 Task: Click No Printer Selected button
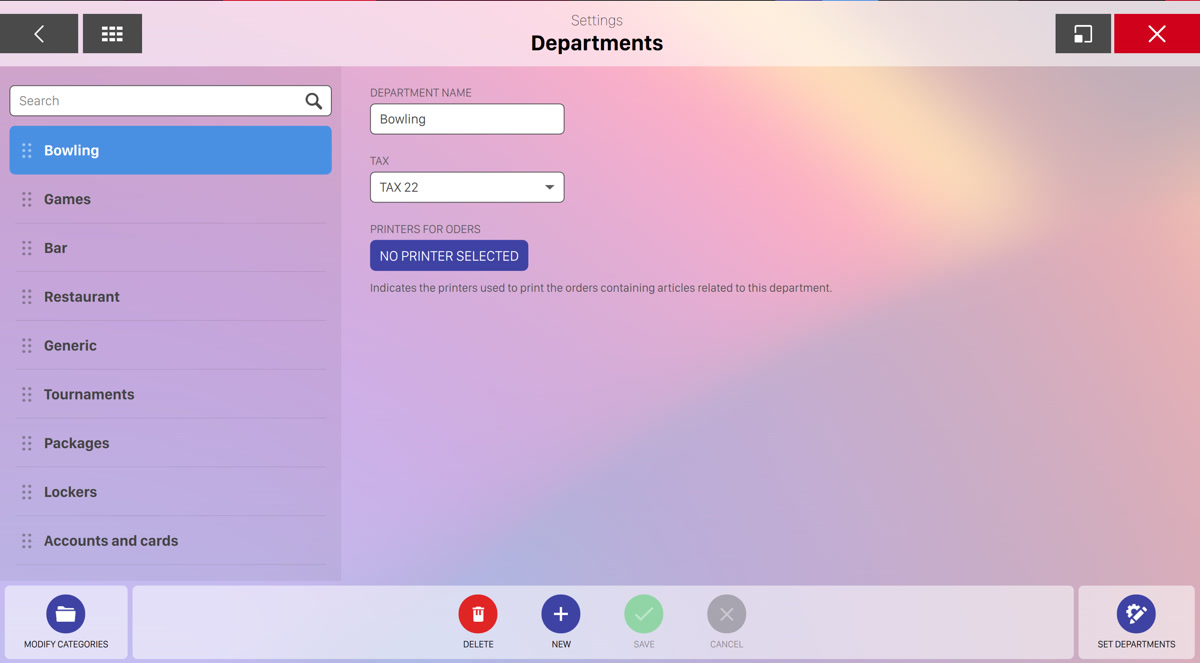449,256
